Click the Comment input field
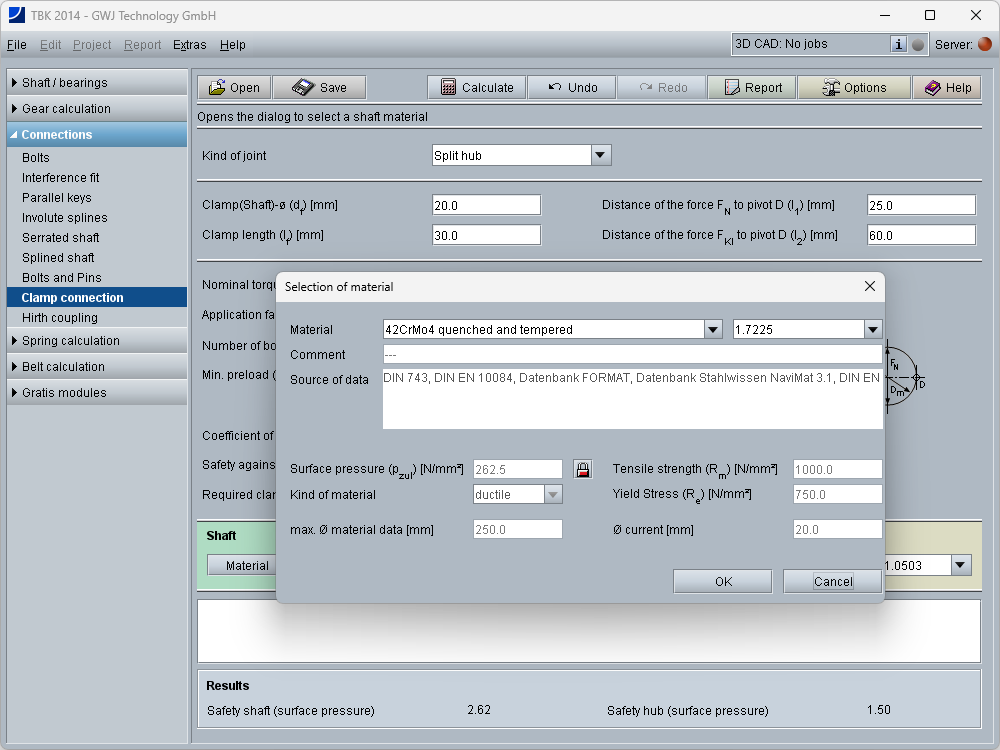The image size is (1000, 750). [x=632, y=355]
